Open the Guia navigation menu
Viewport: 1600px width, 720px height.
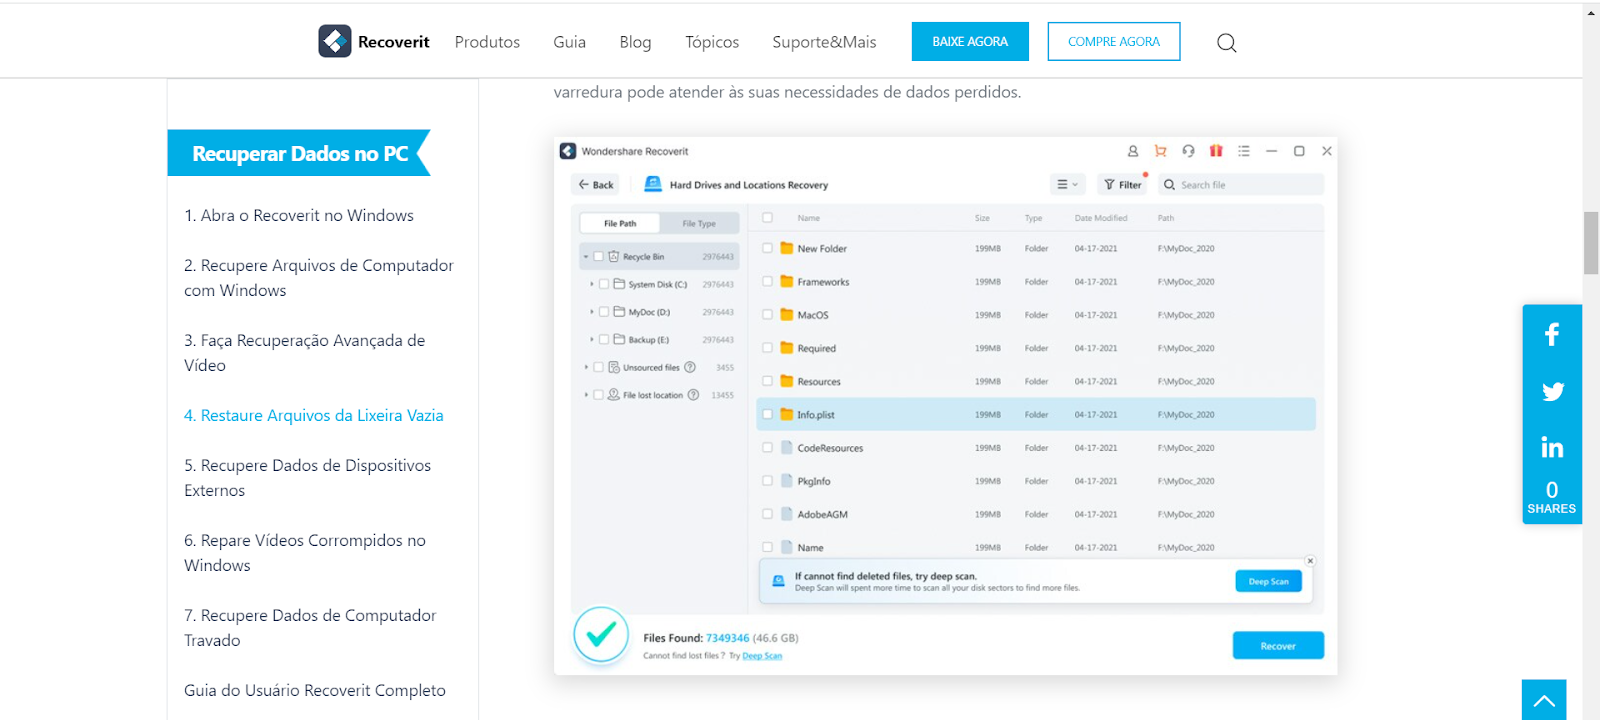pos(569,42)
